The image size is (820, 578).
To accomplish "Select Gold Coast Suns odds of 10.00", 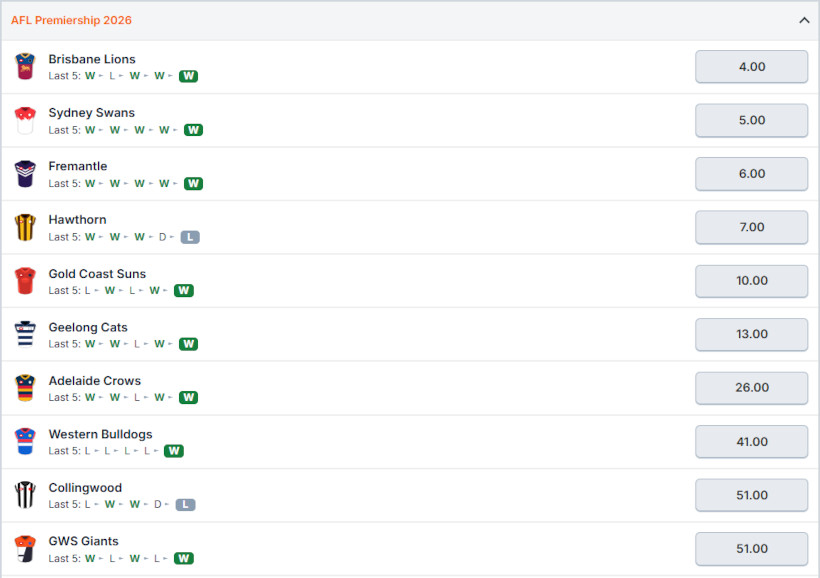I will (x=751, y=281).
